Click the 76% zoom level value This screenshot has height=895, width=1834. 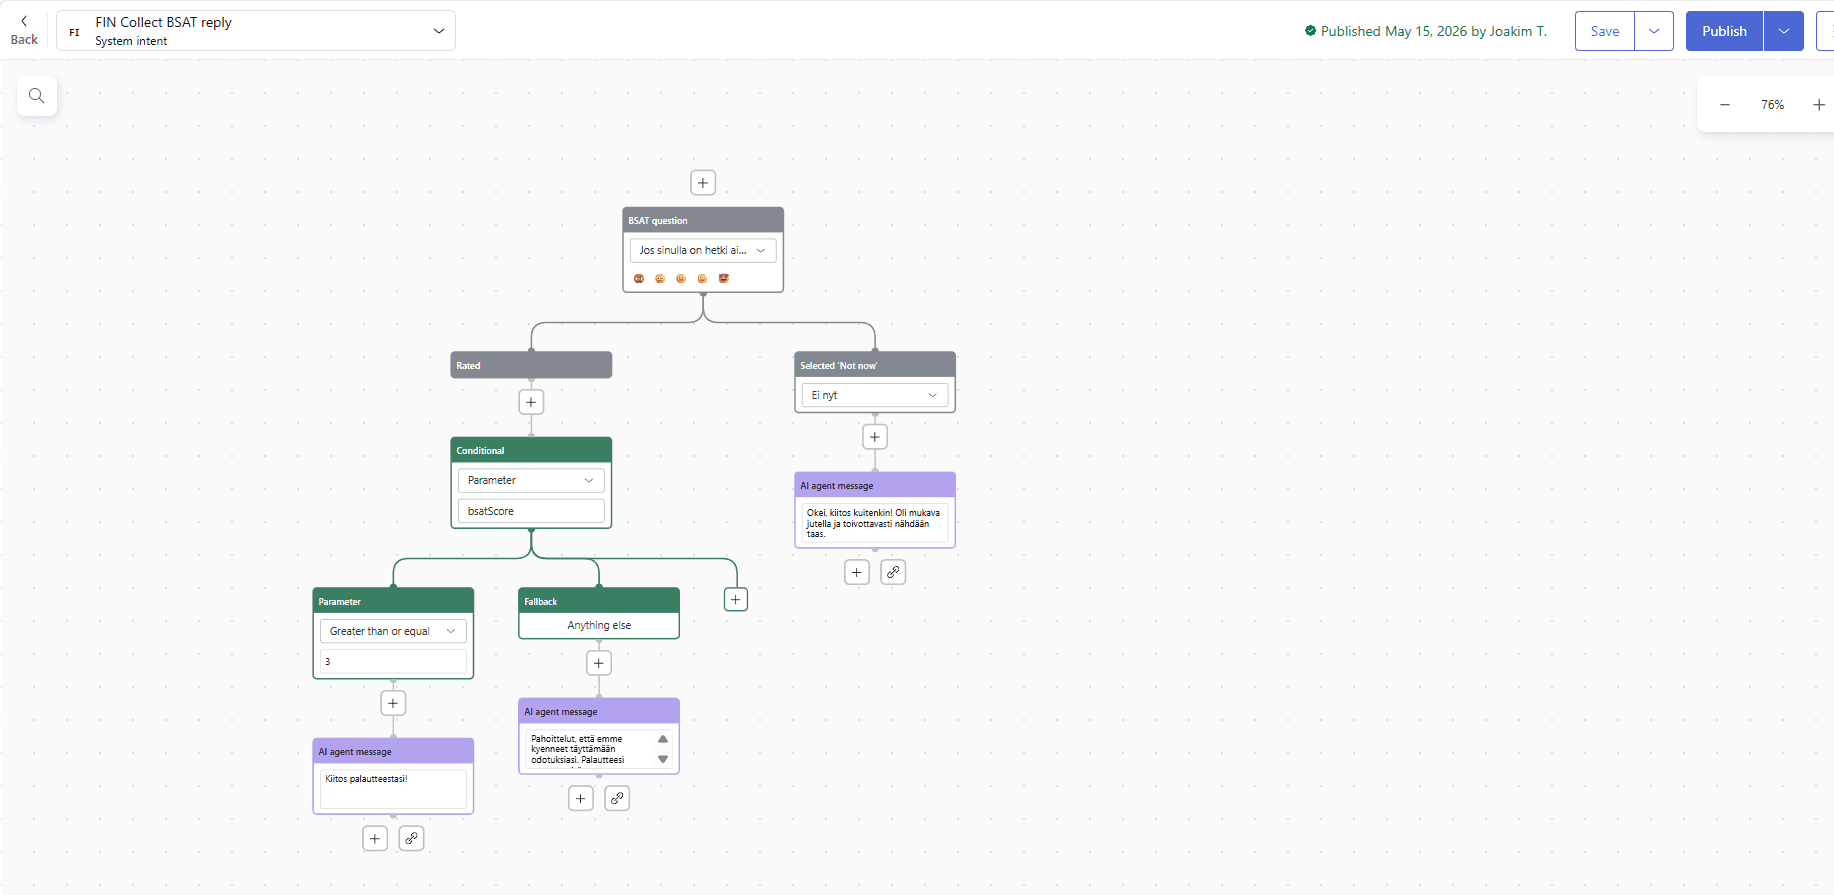1772,105
